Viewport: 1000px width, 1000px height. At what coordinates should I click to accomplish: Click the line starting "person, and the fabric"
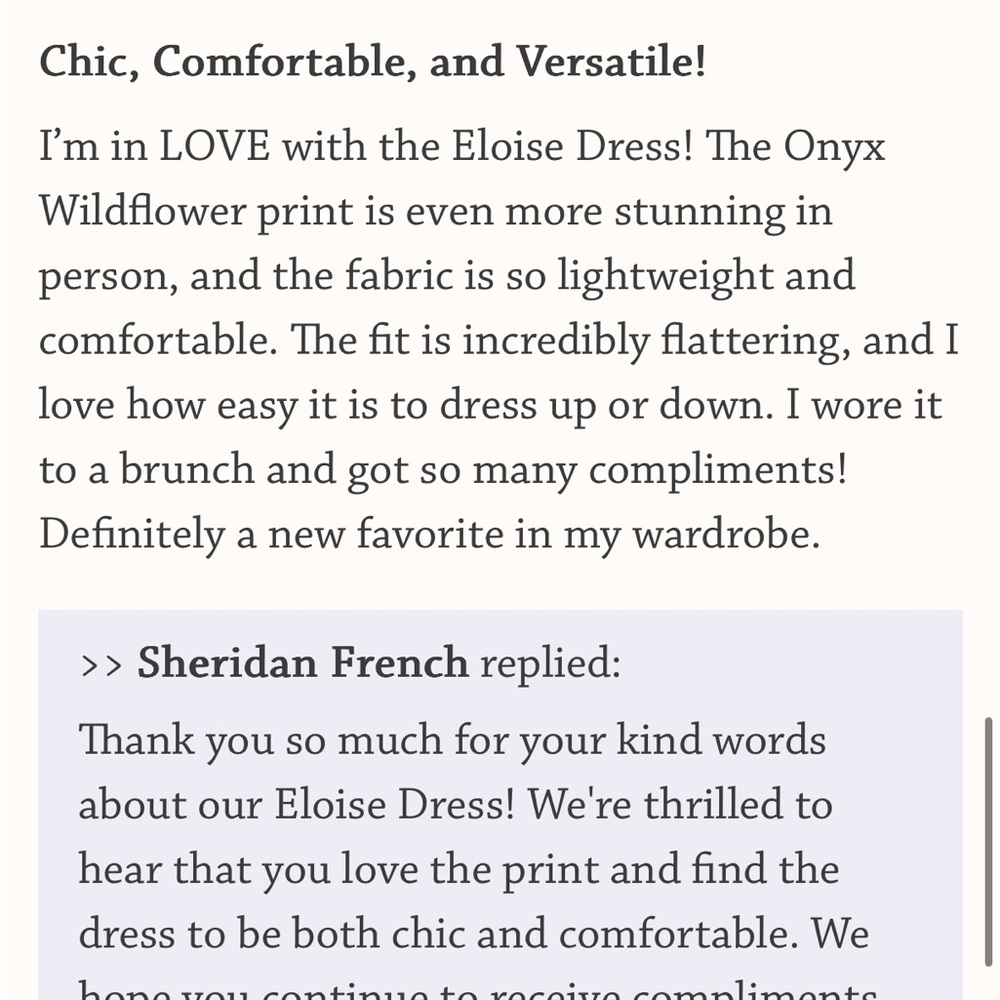[x=447, y=277]
